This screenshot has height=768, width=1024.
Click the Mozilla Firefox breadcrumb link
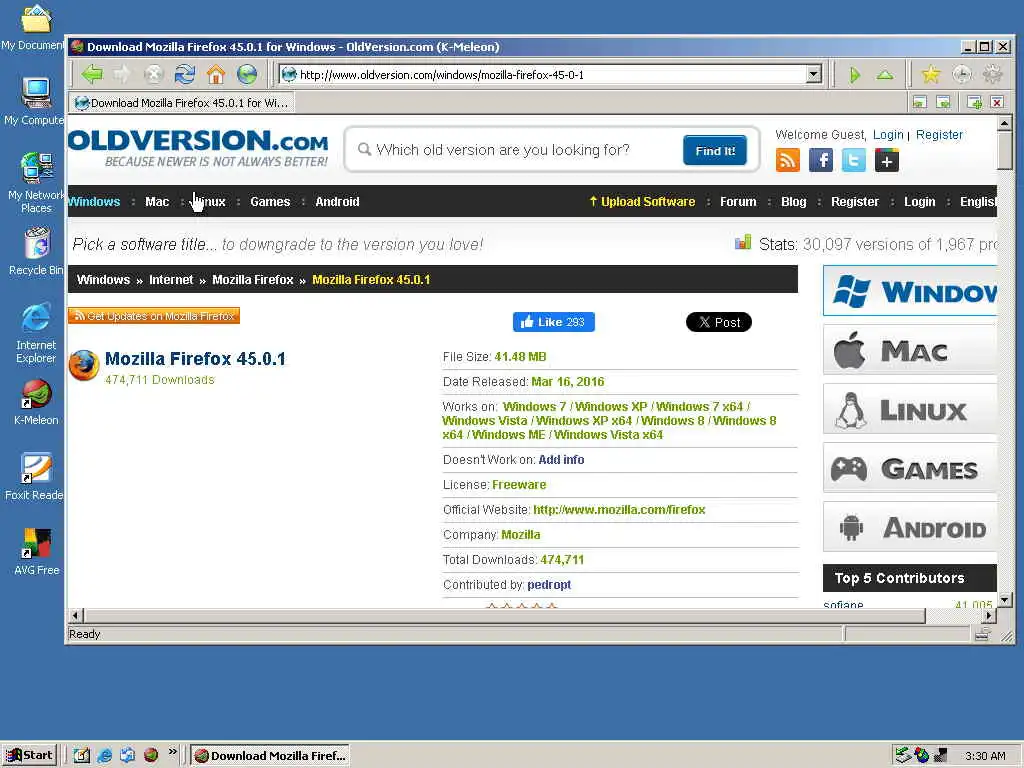click(x=253, y=280)
